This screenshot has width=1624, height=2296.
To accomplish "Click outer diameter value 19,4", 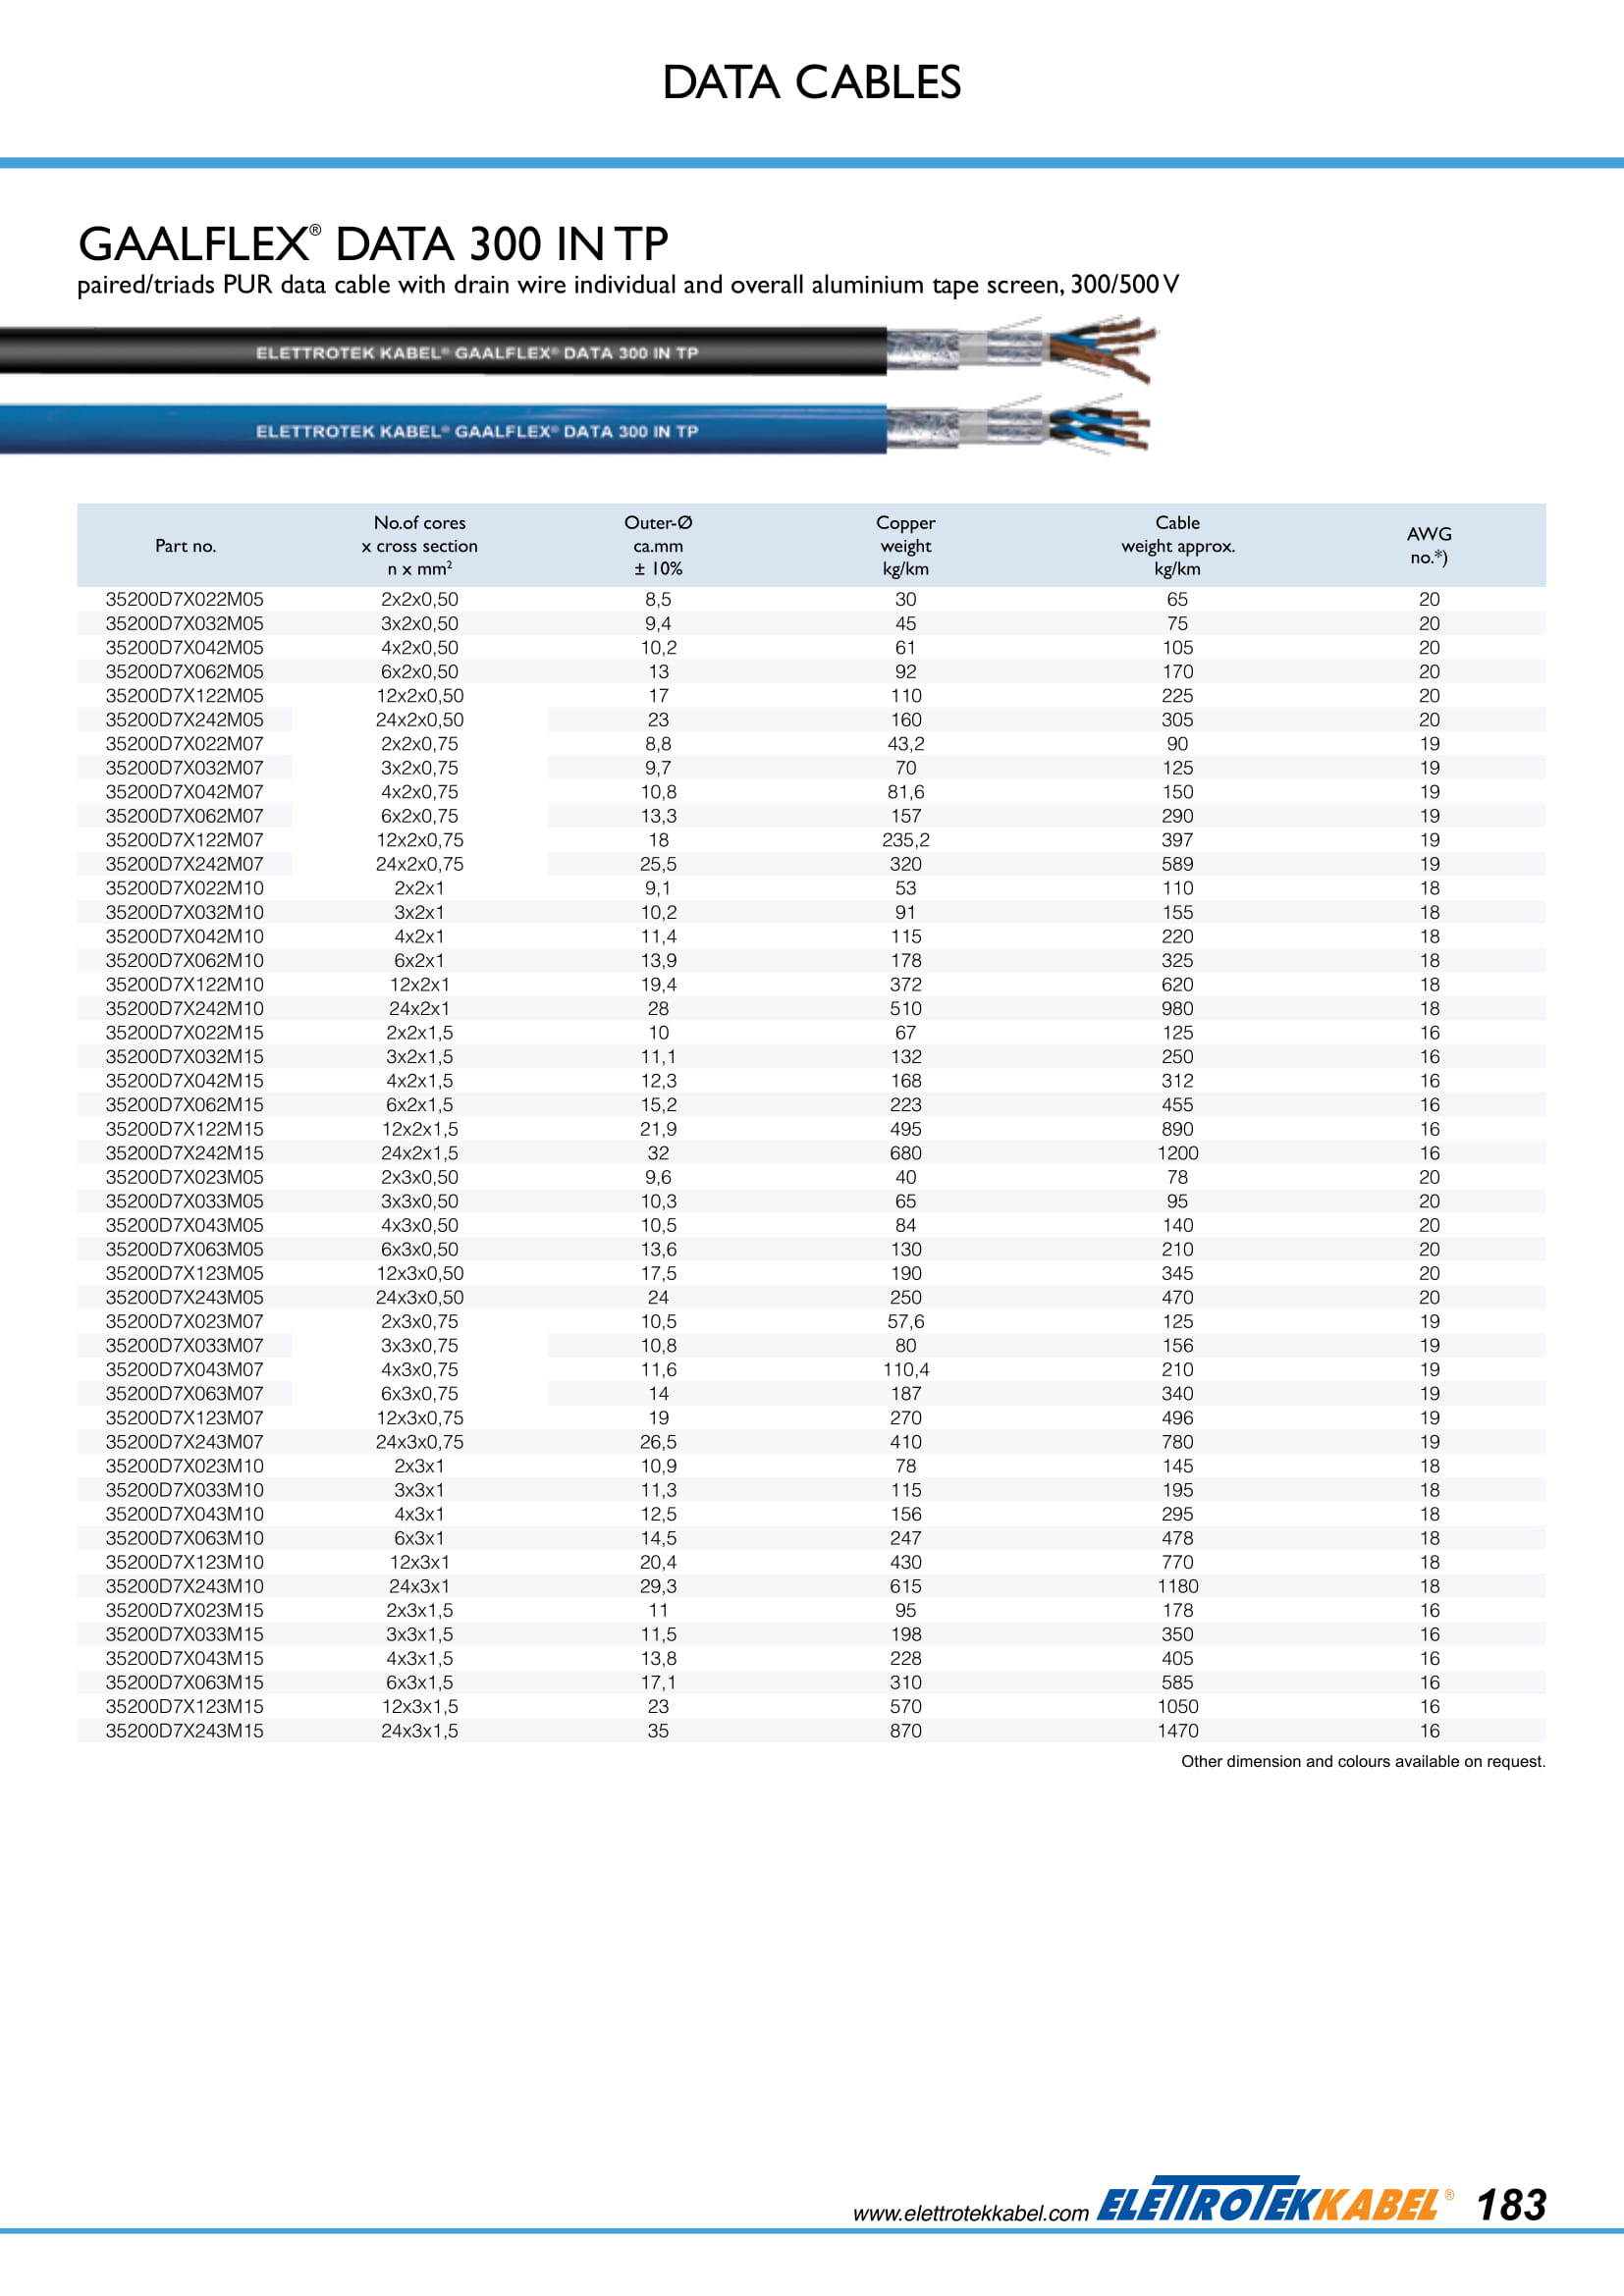I will [x=658, y=984].
